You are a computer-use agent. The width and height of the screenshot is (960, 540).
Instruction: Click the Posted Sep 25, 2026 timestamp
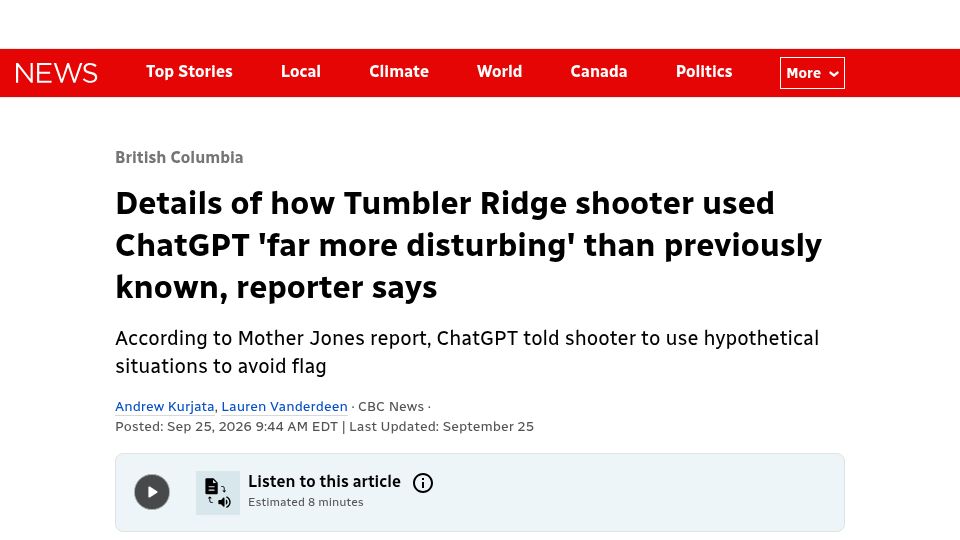(227, 427)
